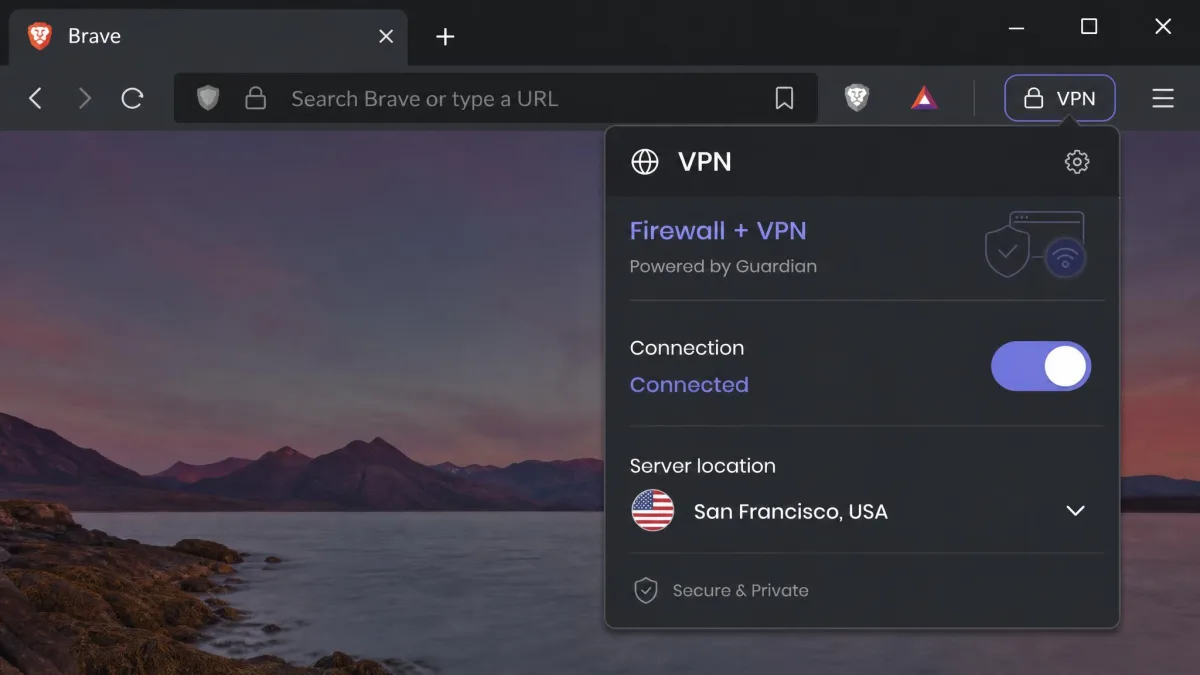This screenshot has height=675, width=1200.
Task: Open the Brave lion Shields toolbar icon
Action: 857,98
